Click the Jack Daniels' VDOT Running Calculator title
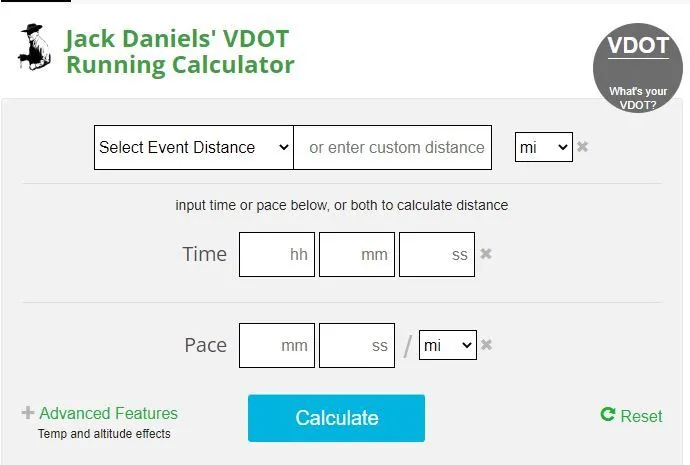Screen dimensions: 690x465 point(180,52)
